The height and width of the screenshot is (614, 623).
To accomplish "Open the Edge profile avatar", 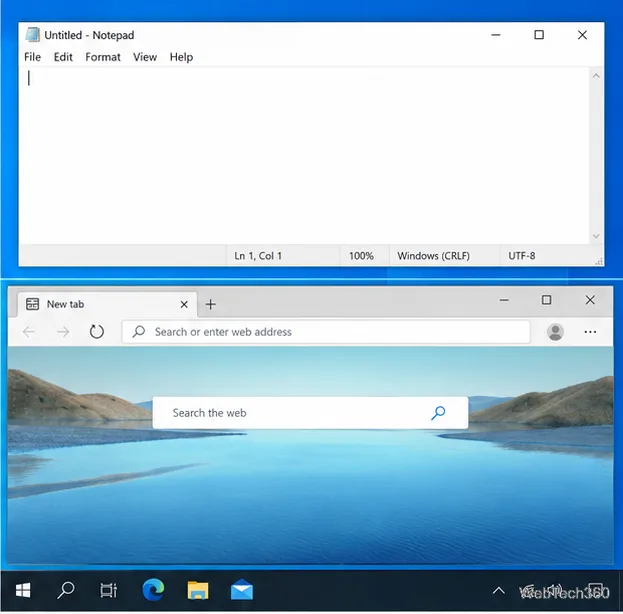I will [555, 332].
